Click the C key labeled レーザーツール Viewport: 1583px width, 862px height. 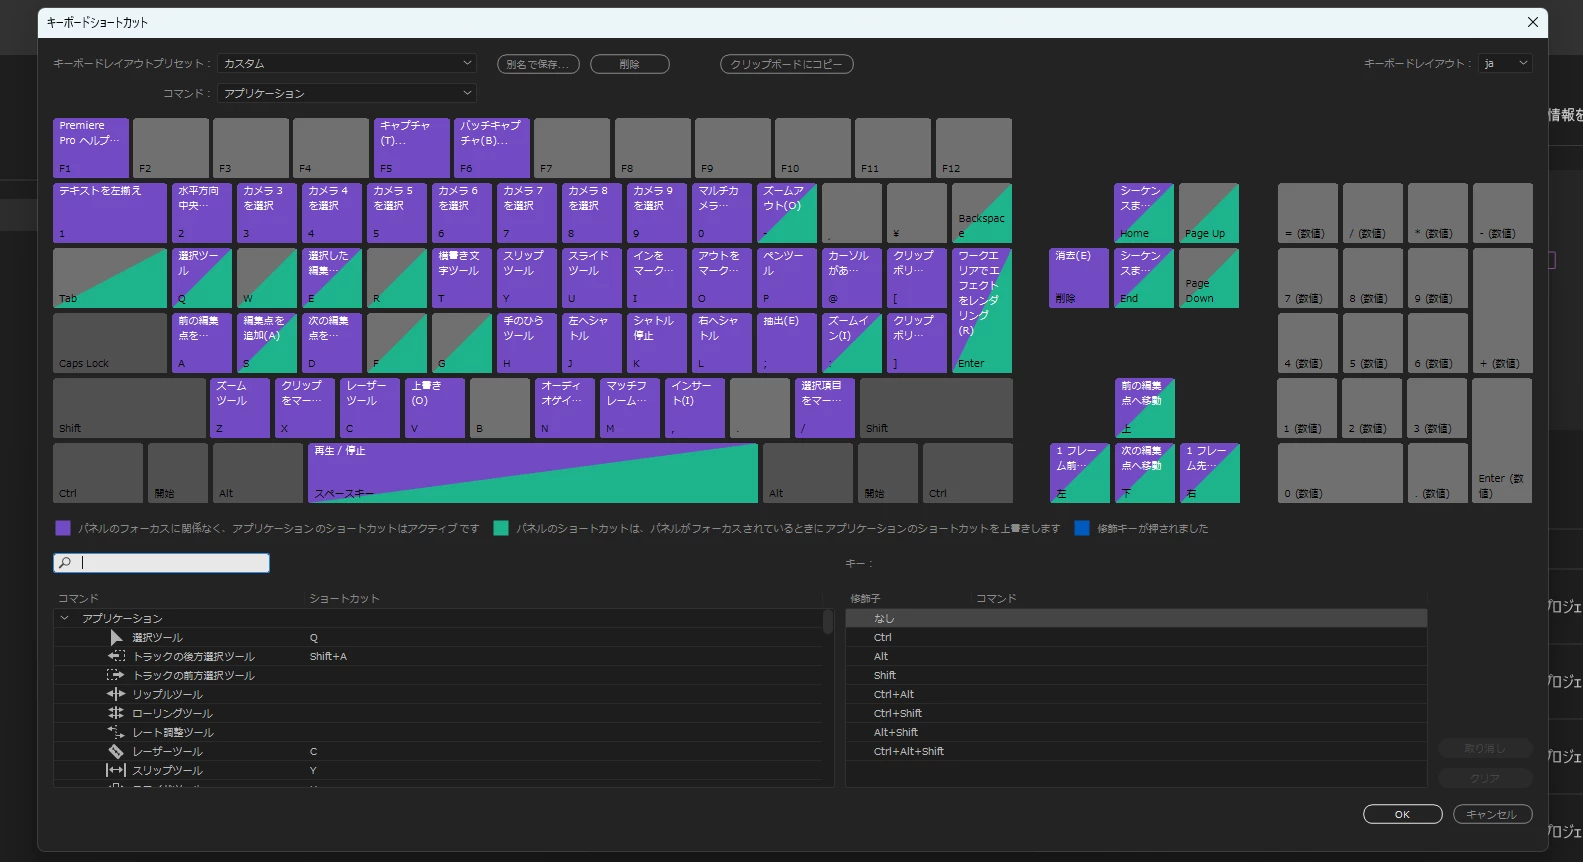pyautogui.click(x=370, y=408)
